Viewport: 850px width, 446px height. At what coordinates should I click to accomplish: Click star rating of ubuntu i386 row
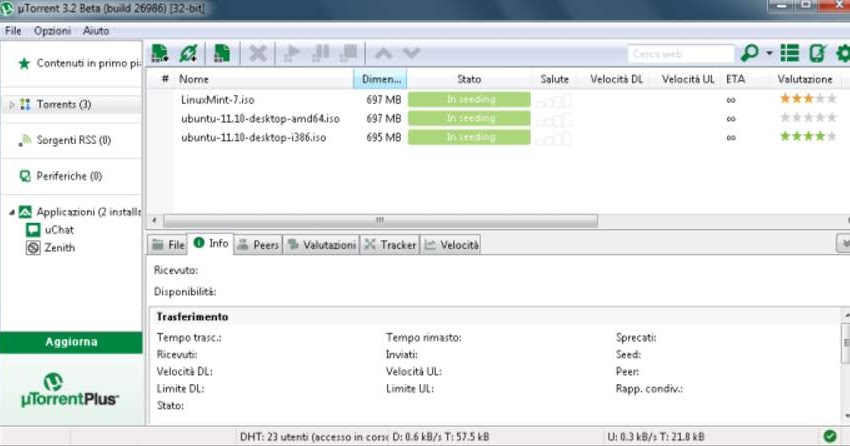(808, 136)
